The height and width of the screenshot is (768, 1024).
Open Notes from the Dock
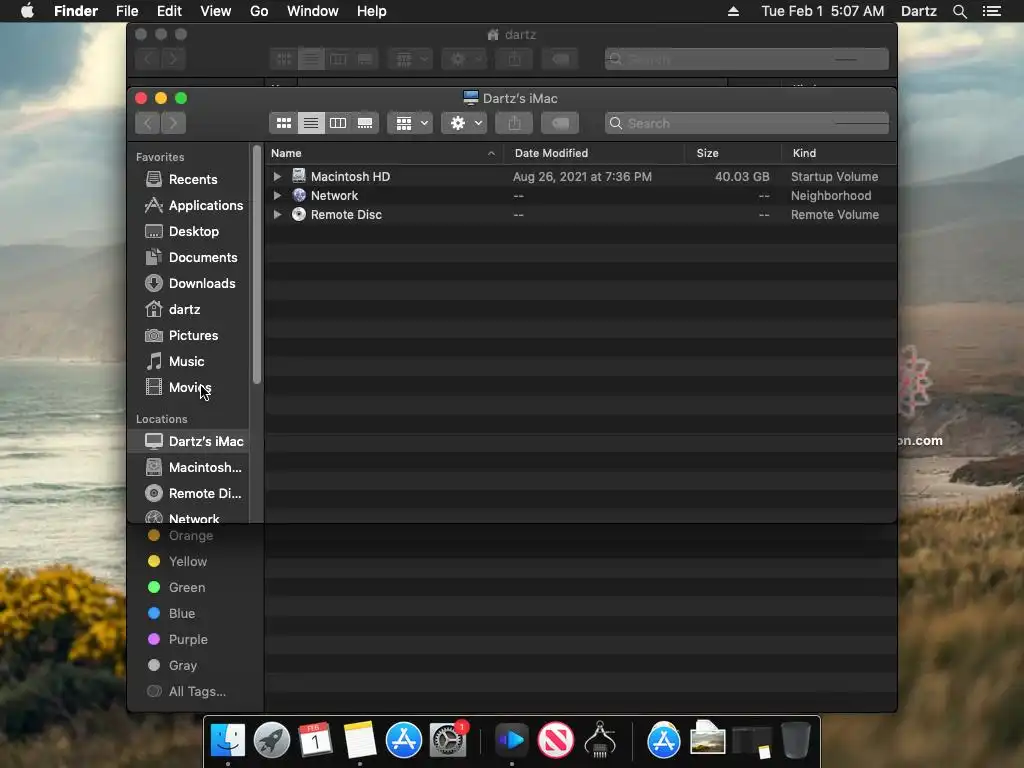(360, 741)
